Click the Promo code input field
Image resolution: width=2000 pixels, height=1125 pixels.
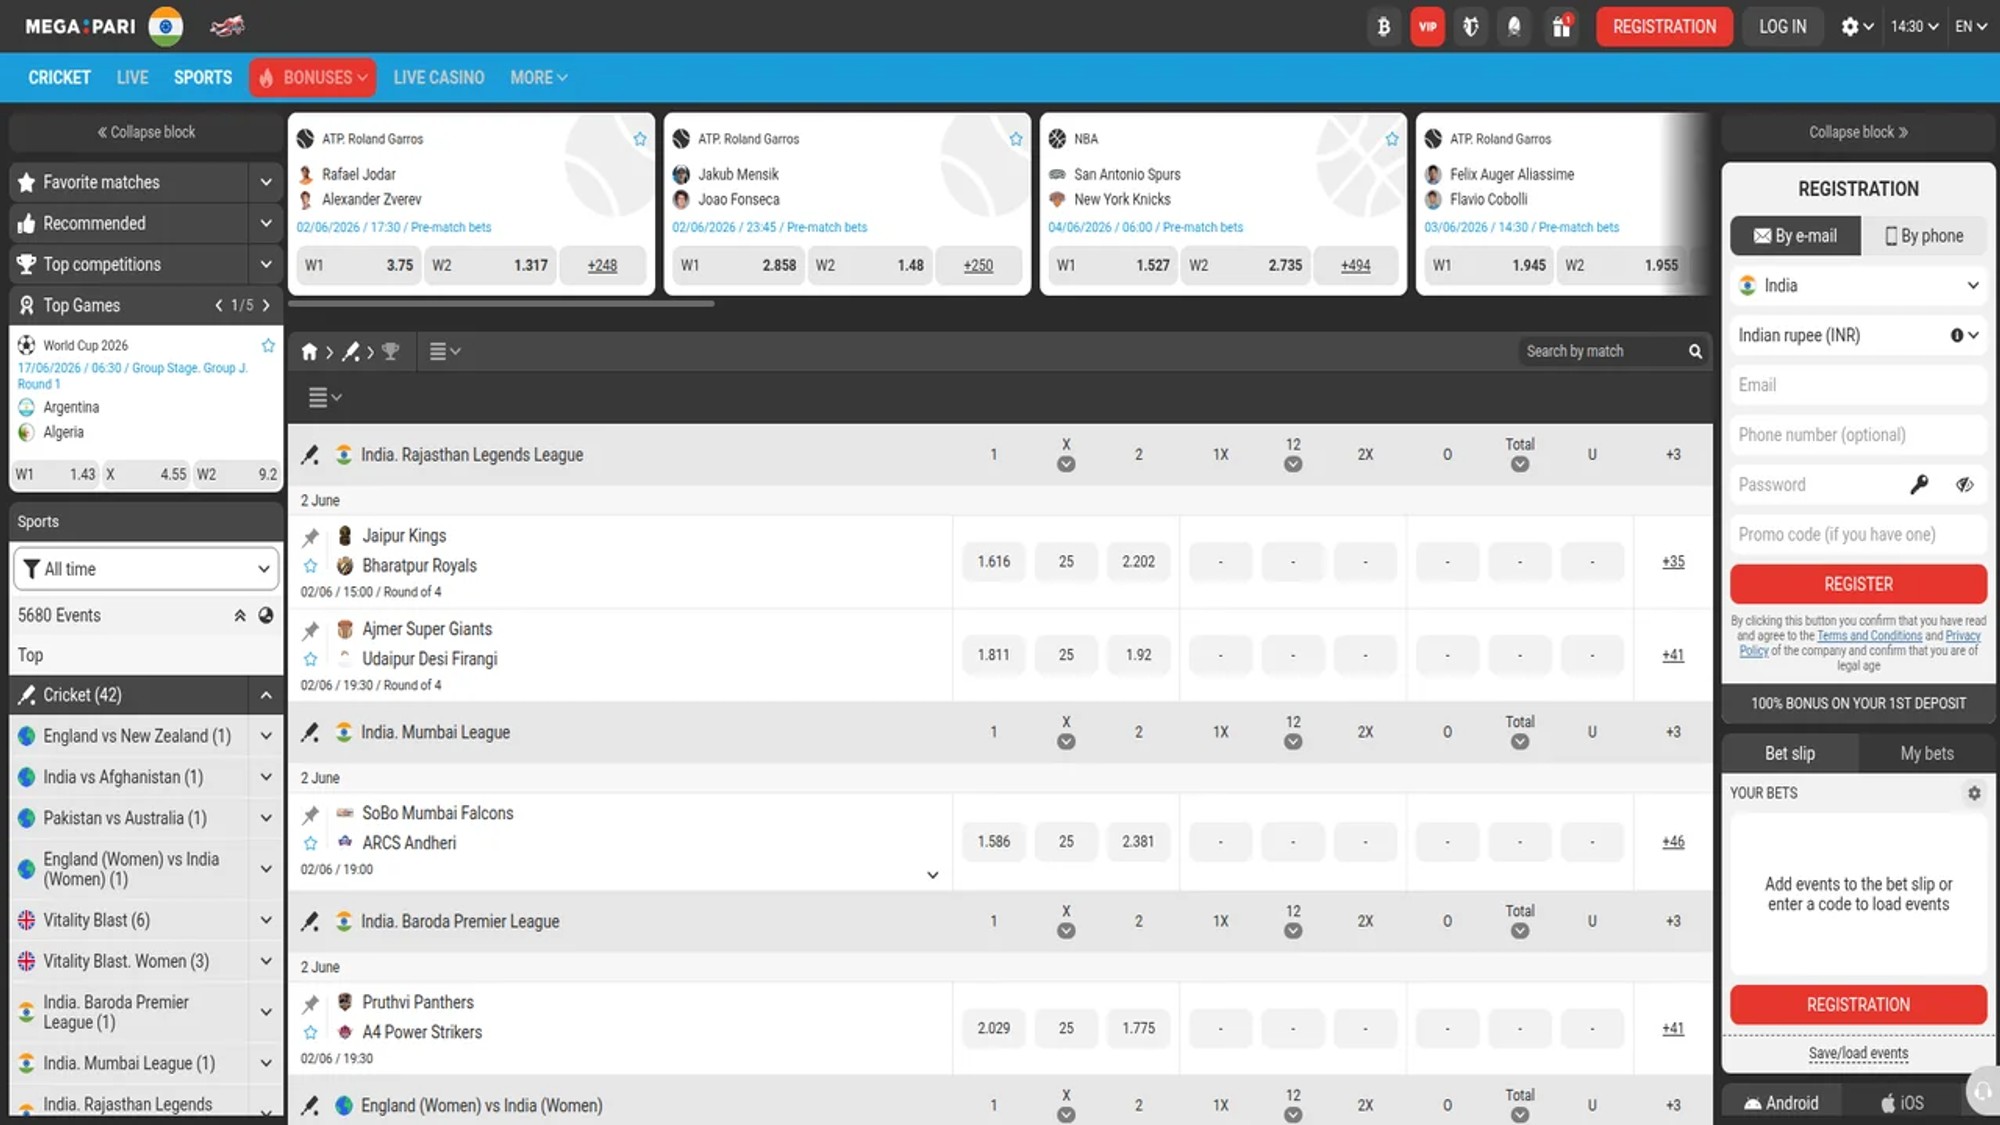(x=1858, y=535)
